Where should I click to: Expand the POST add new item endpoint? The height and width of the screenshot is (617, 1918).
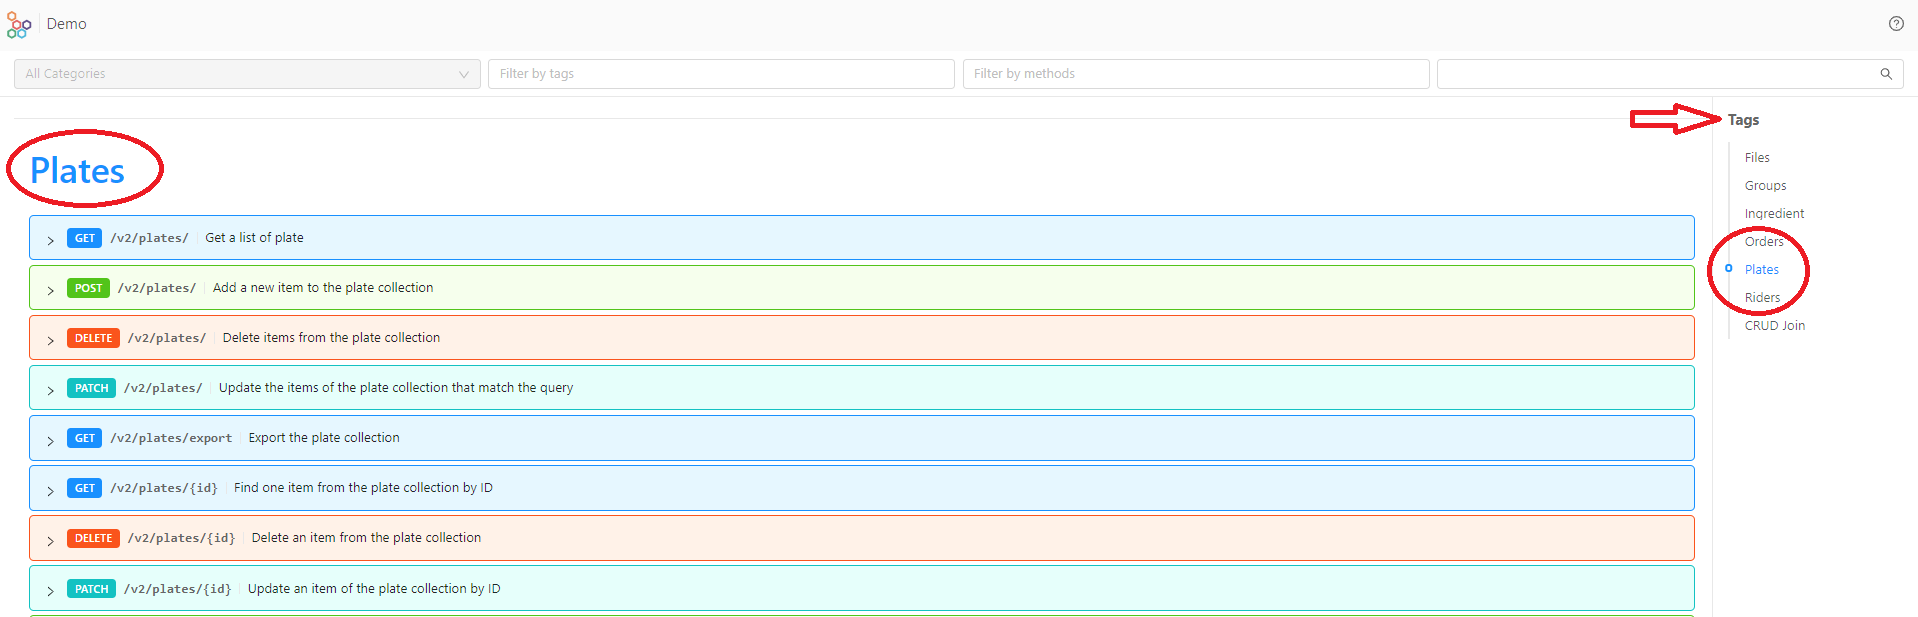pos(51,289)
